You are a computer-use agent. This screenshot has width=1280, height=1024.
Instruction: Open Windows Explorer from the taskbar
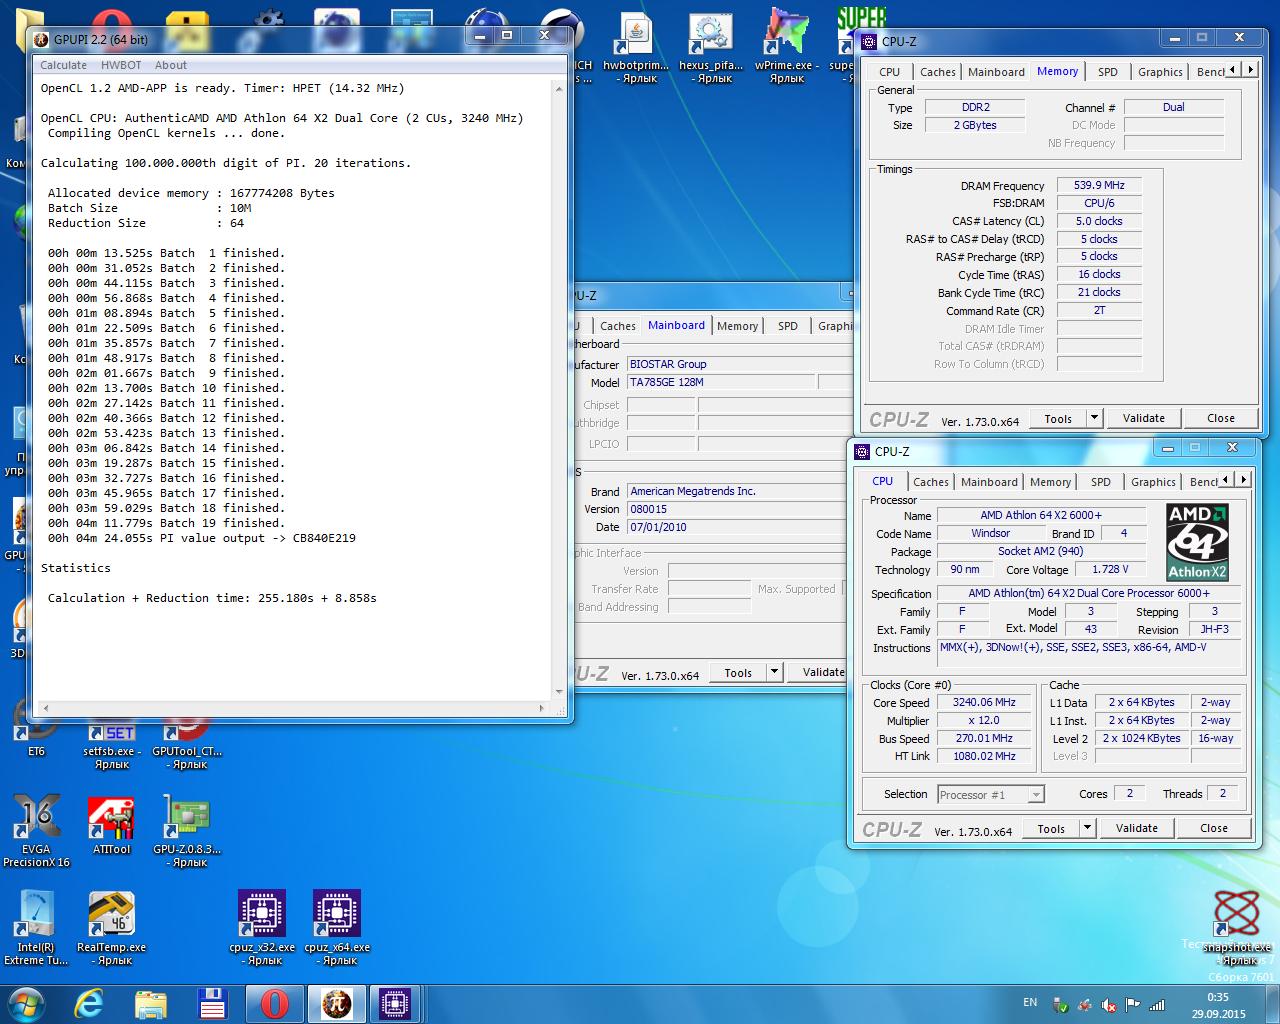(150, 1003)
